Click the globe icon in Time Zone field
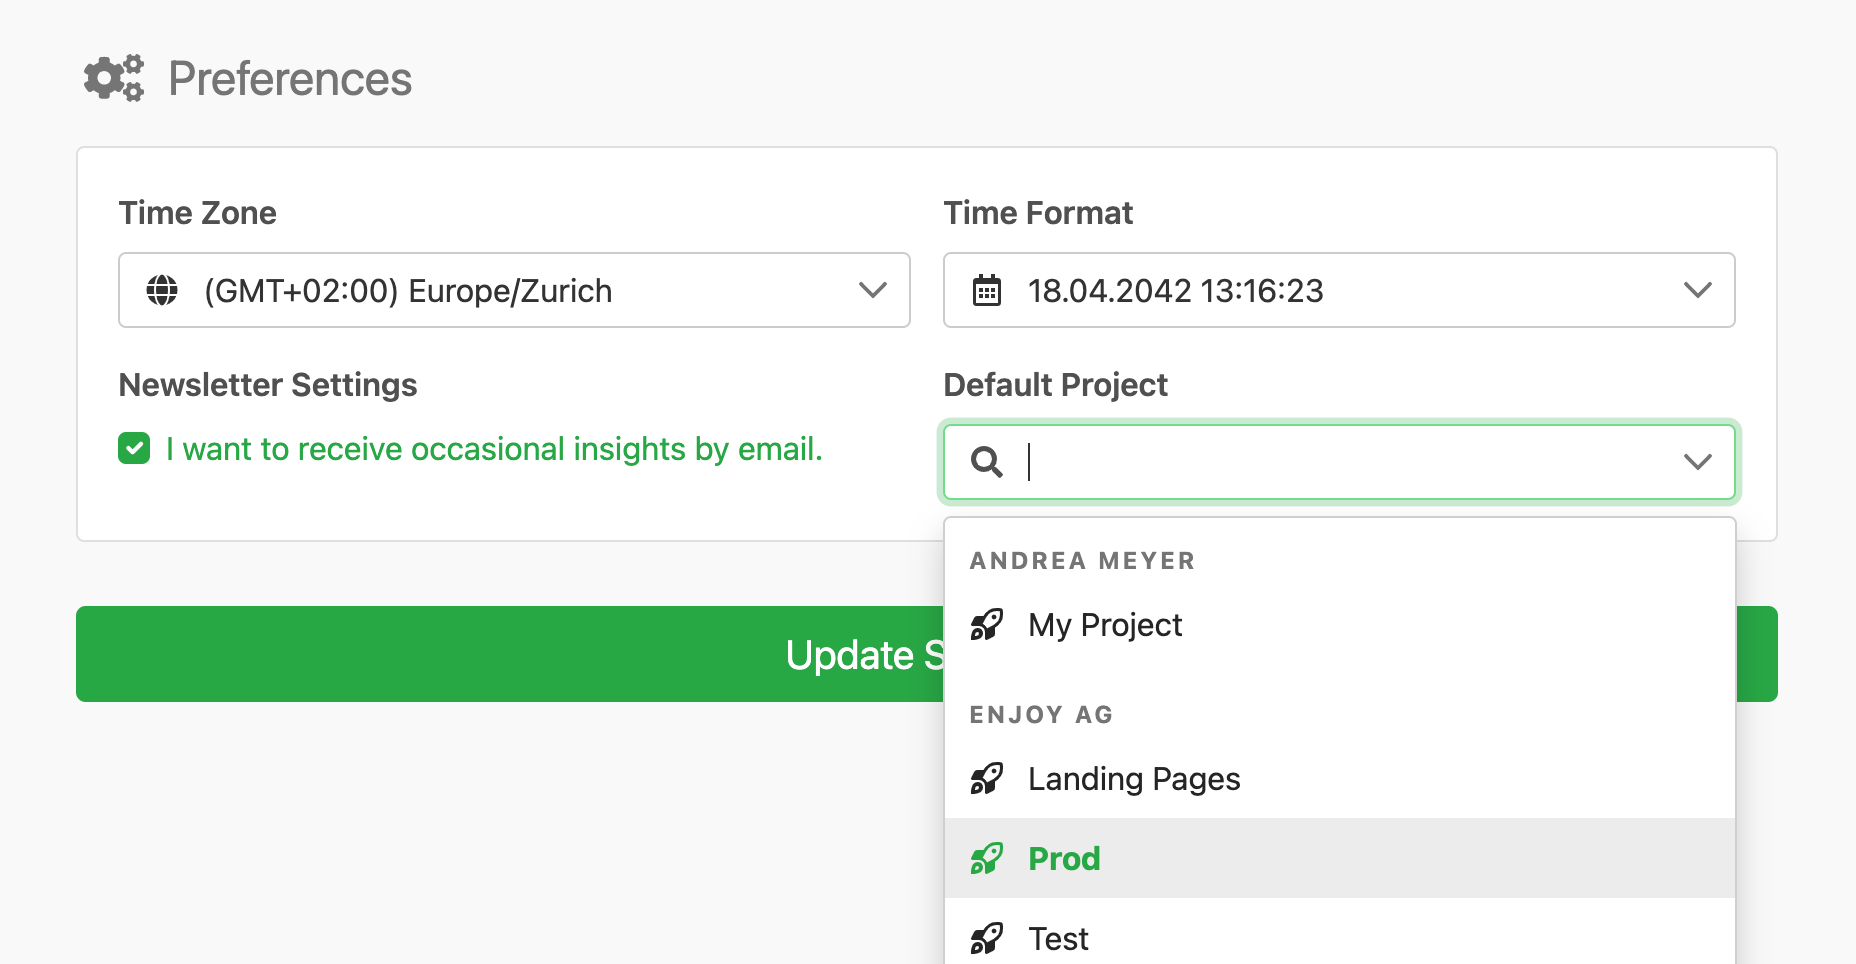The width and height of the screenshot is (1856, 964). (162, 290)
